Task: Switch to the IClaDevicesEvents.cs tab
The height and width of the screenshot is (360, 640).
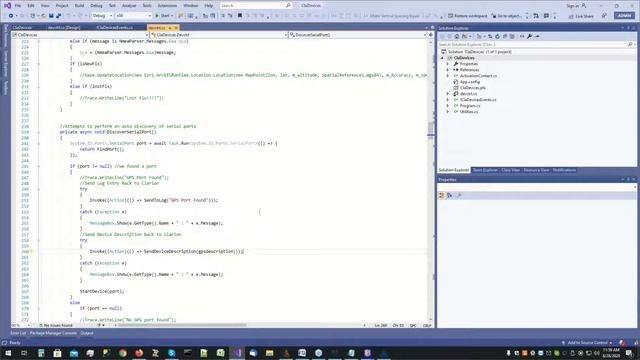Action: coord(114,28)
